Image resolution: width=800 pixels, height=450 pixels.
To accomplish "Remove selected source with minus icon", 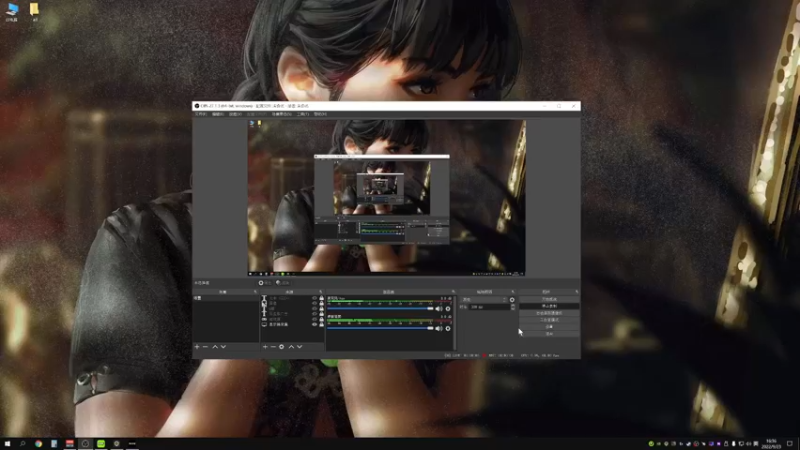I will coord(273,347).
